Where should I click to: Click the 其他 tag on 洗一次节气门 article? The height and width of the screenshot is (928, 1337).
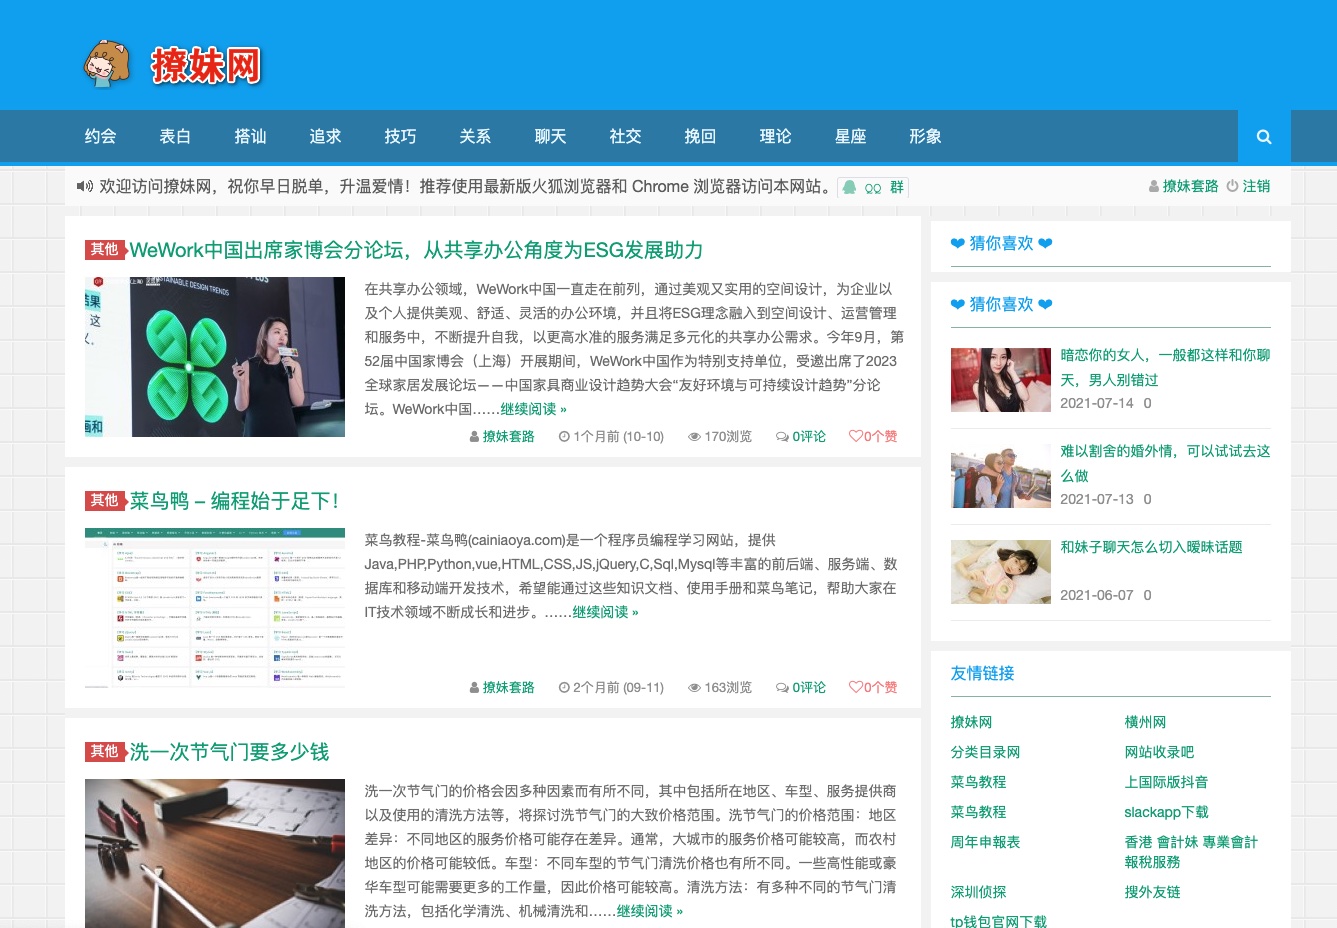point(104,751)
